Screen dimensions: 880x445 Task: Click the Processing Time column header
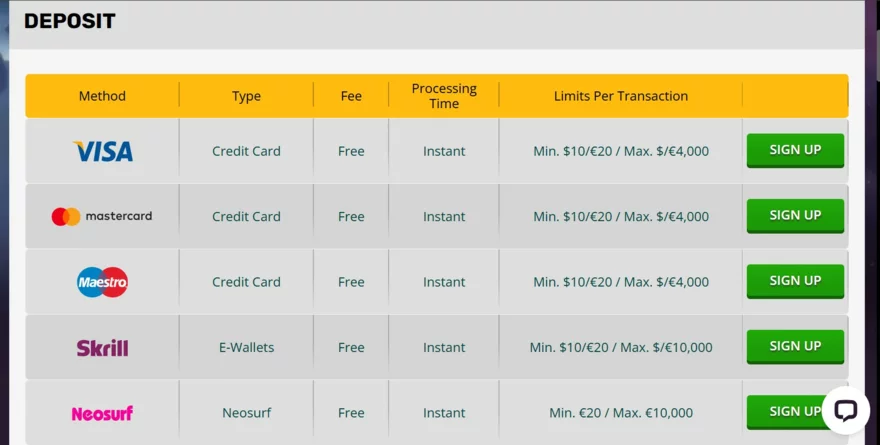pyautogui.click(x=444, y=96)
